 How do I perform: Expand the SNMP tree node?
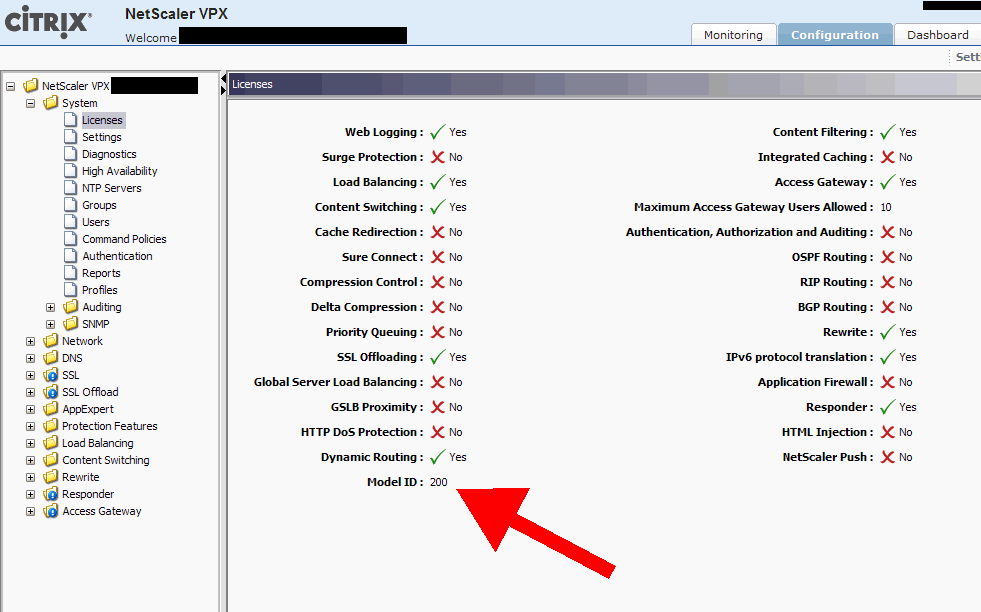tap(50, 324)
